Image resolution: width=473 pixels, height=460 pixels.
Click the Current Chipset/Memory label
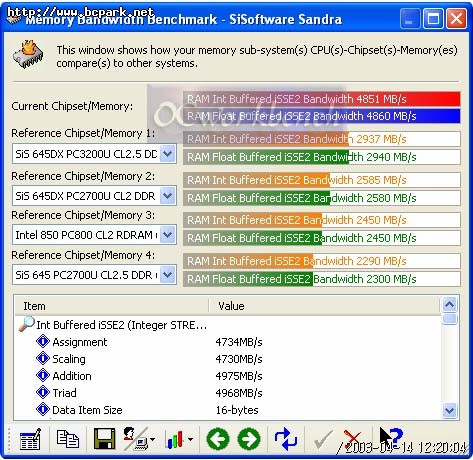tap(72, 106)
